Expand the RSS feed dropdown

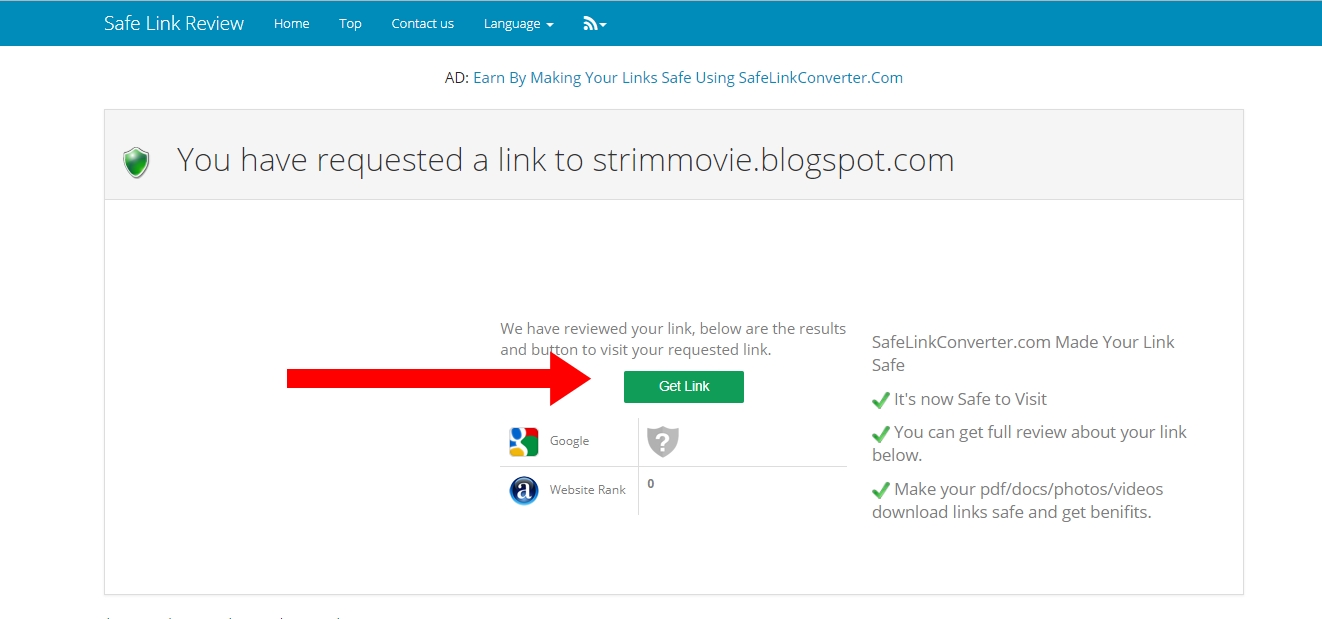tap(595, 23)
